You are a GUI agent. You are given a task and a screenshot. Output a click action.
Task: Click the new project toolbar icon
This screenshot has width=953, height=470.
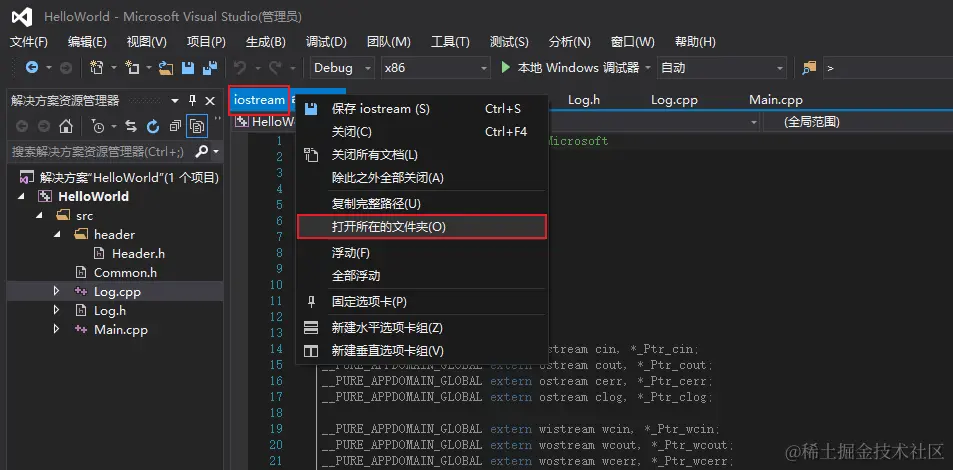[96, 68]
